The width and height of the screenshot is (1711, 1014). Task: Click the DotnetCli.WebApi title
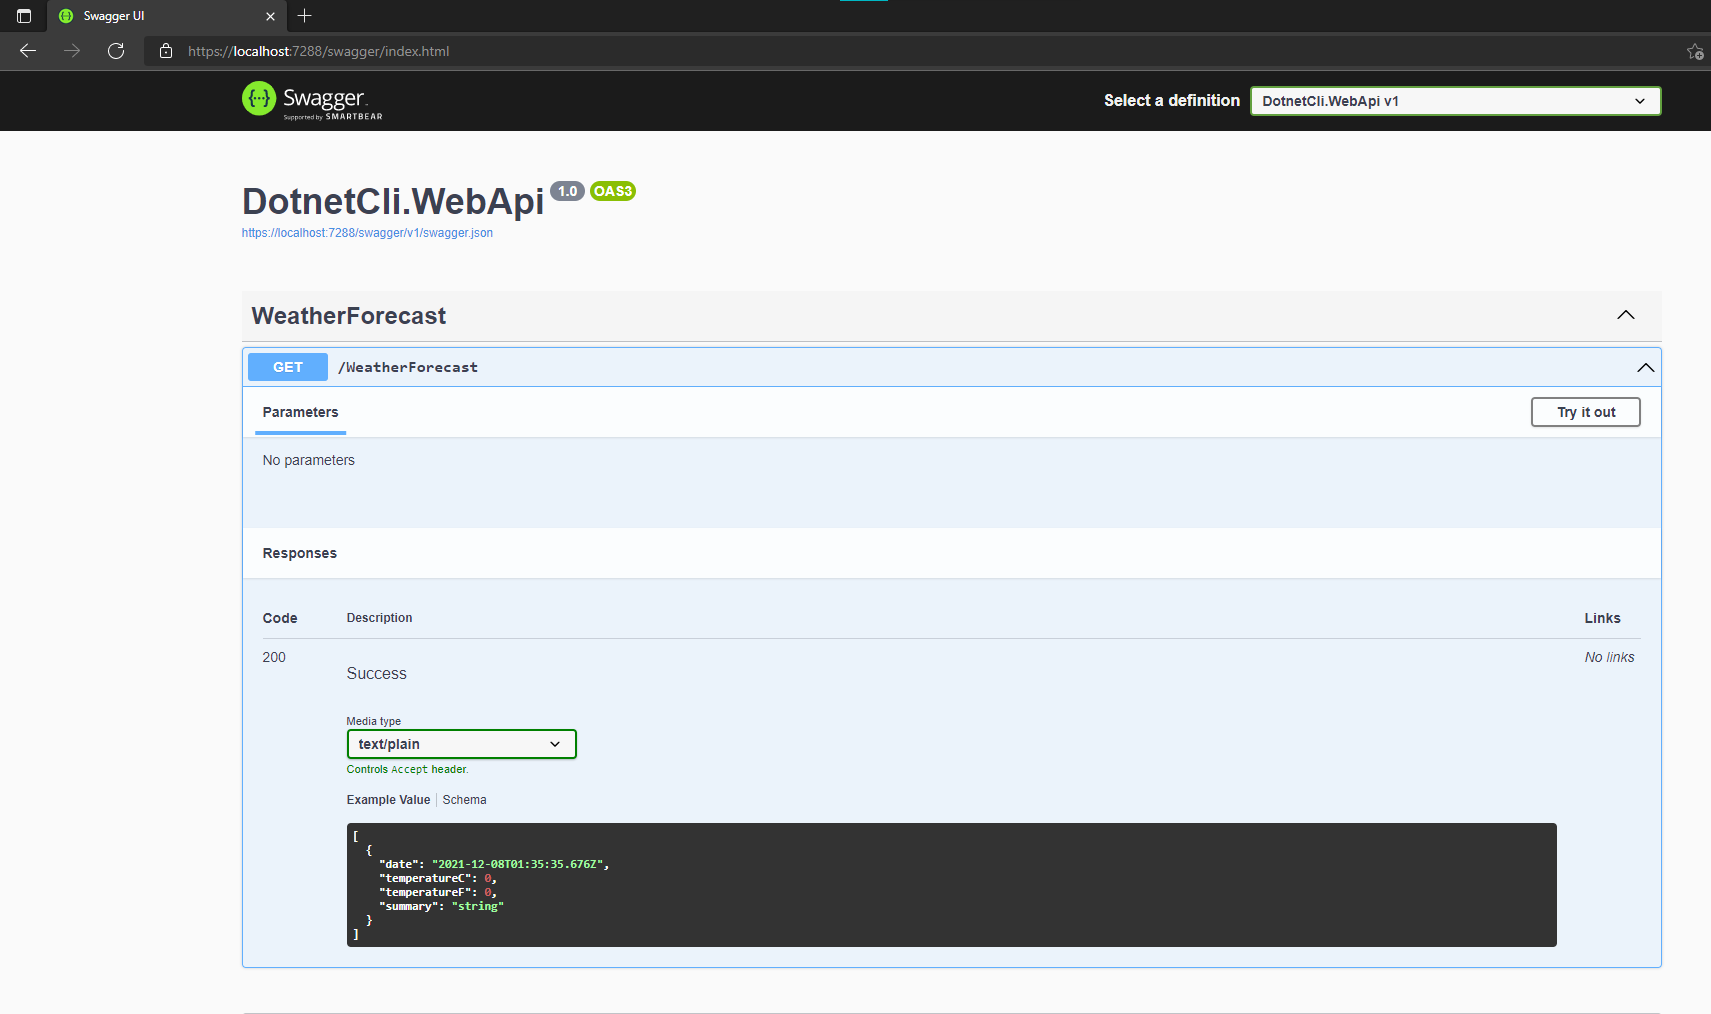click(393, 201)
